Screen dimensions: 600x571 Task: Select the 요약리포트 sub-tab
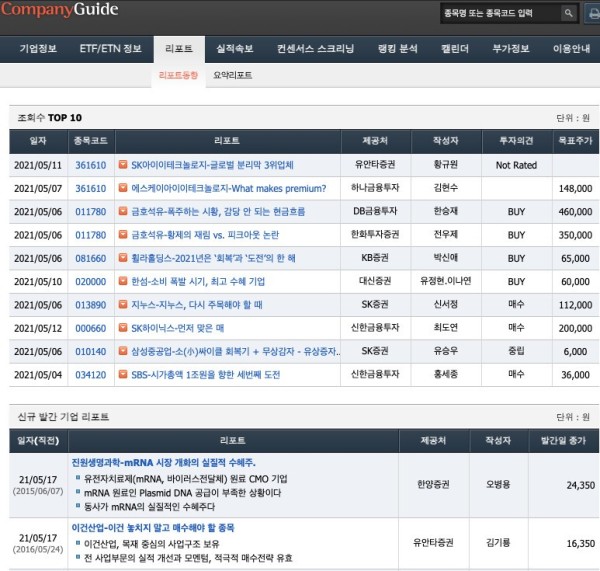point(232,75)
